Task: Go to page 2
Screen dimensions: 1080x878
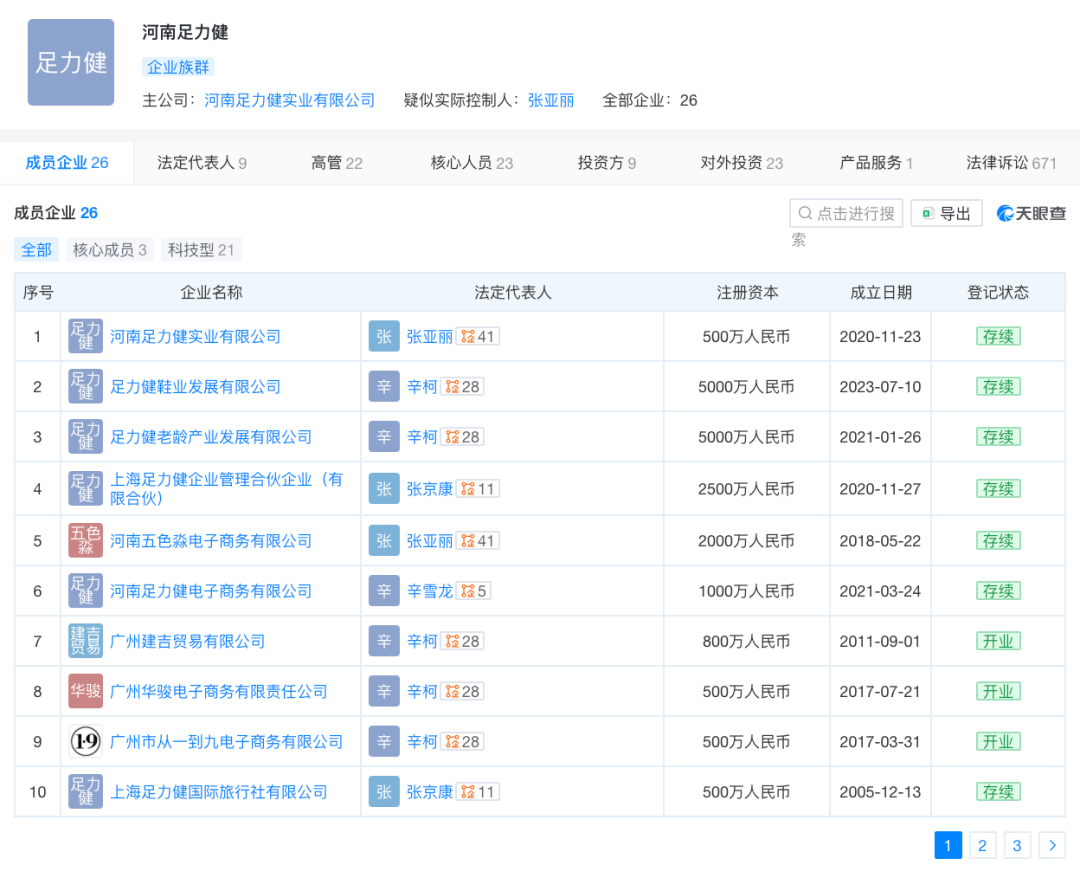Action: pos(982,846)
